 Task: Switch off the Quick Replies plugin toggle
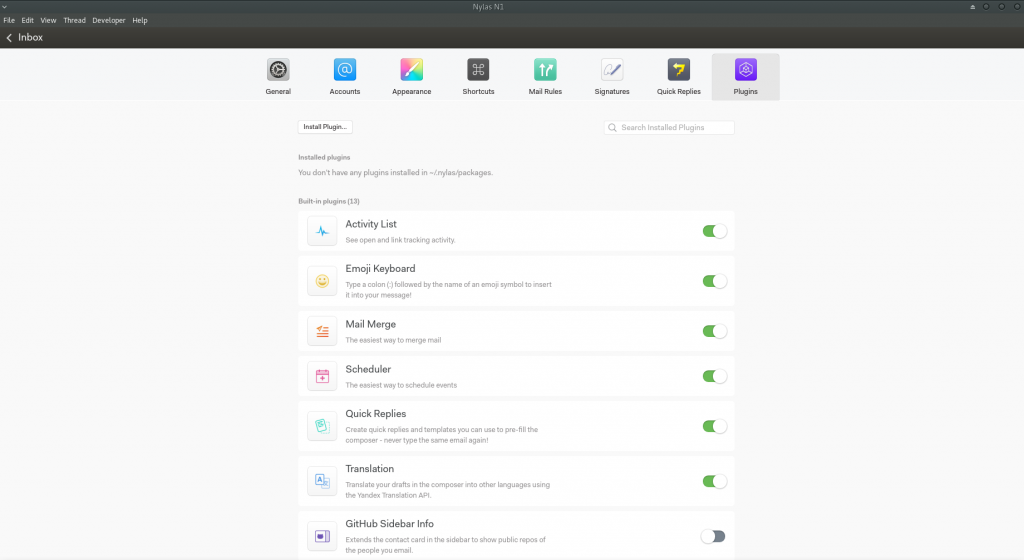(x=714, y=426)
